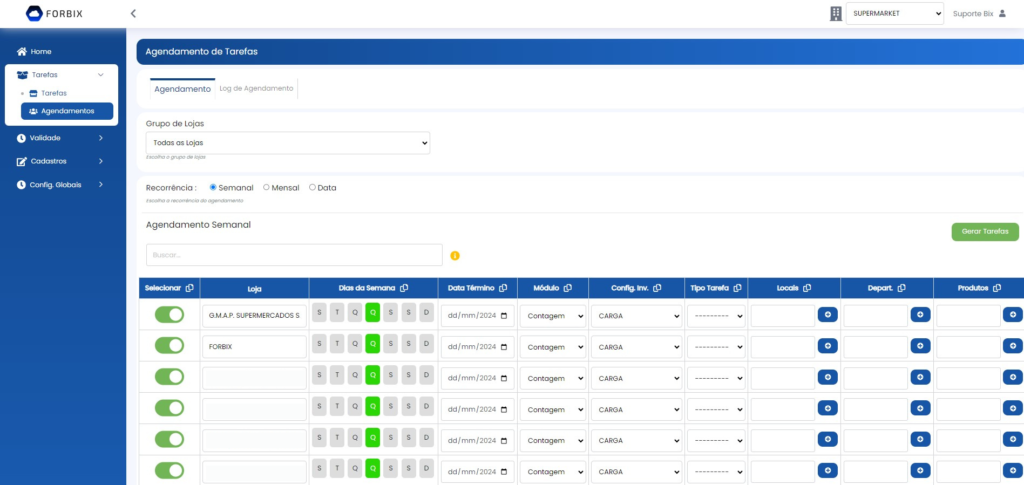Viewport: 1024px width, 485px height.
Task: Select Mensal recurrence radio
Action: coord(266,187)
